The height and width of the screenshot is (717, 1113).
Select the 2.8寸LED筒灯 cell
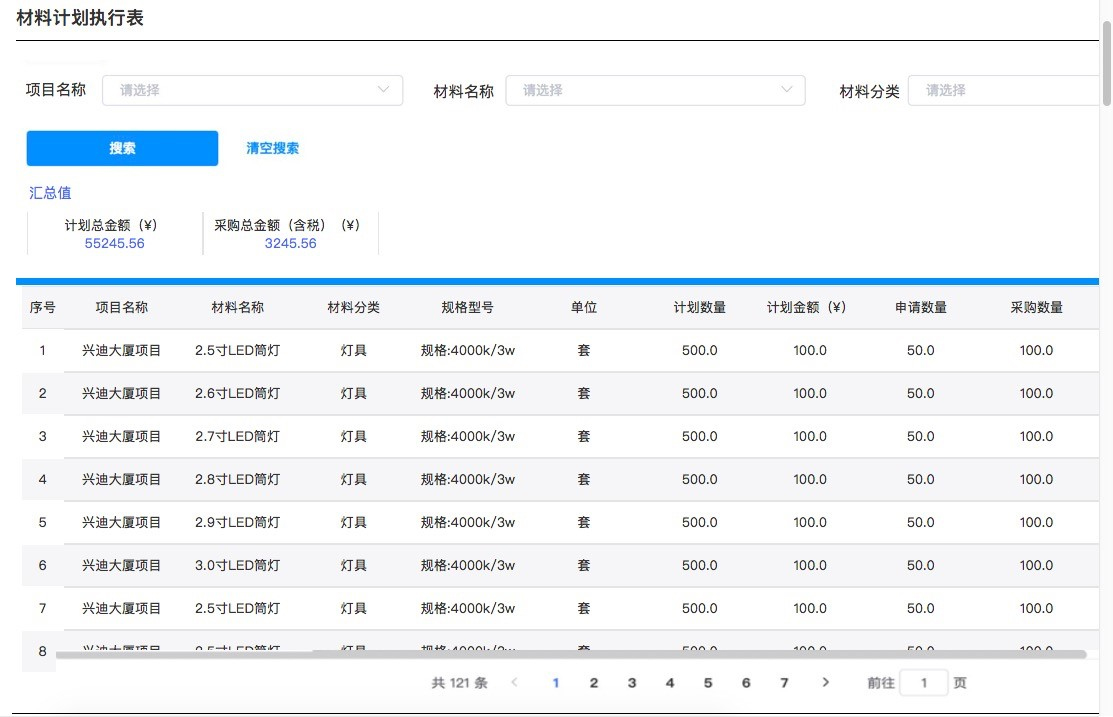(238, 480)
